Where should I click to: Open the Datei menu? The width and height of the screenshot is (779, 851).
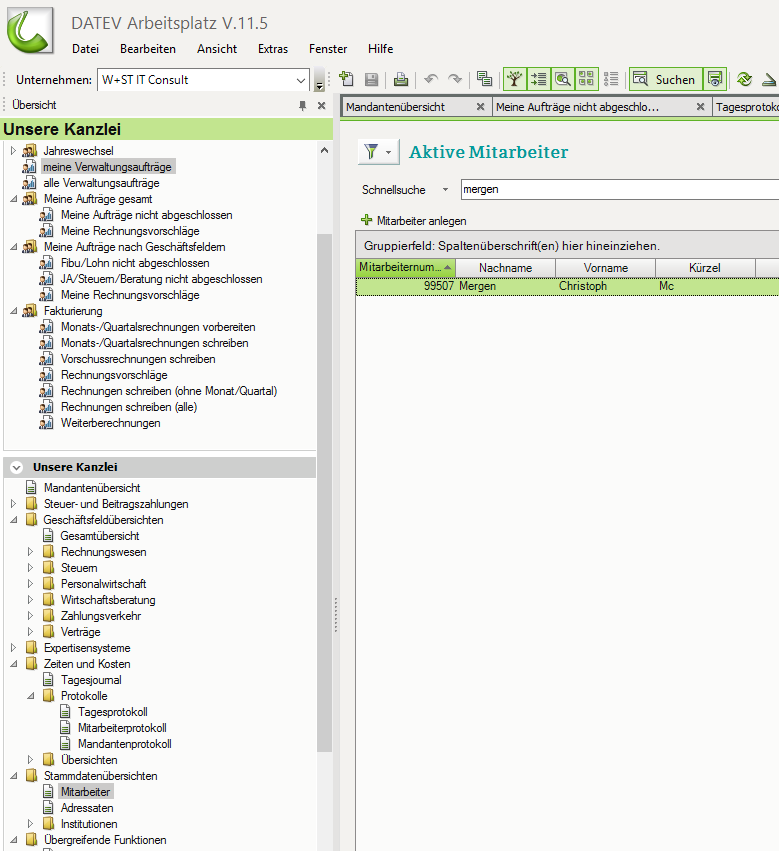[85, 49]
